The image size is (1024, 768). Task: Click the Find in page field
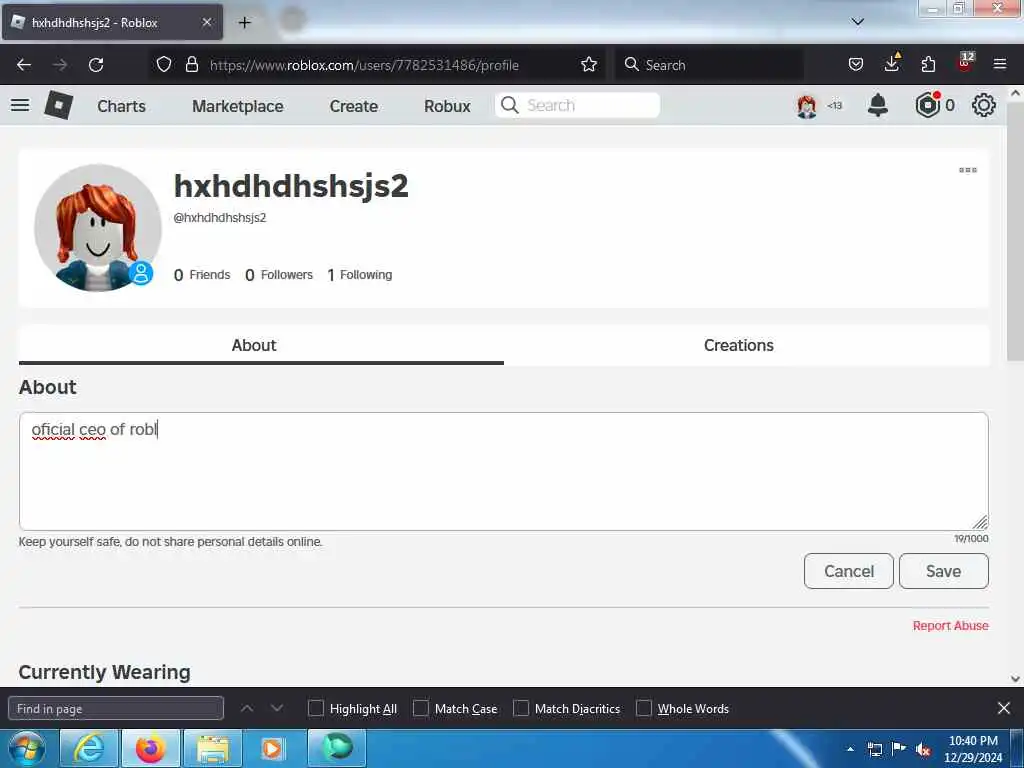(x=116, y=708)
